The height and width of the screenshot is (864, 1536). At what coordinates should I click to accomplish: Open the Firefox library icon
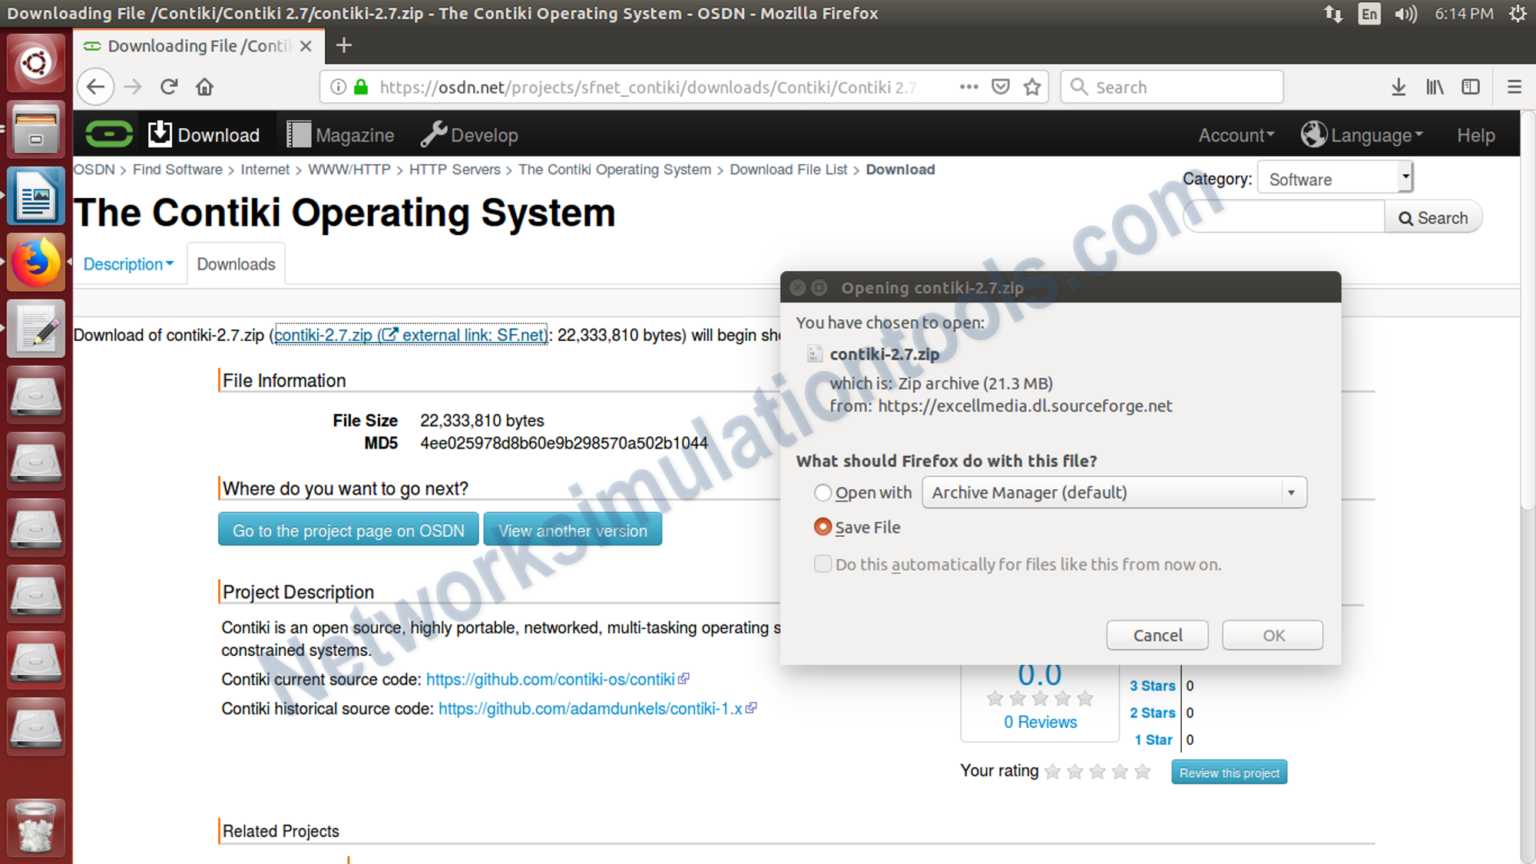point(1434,87)
